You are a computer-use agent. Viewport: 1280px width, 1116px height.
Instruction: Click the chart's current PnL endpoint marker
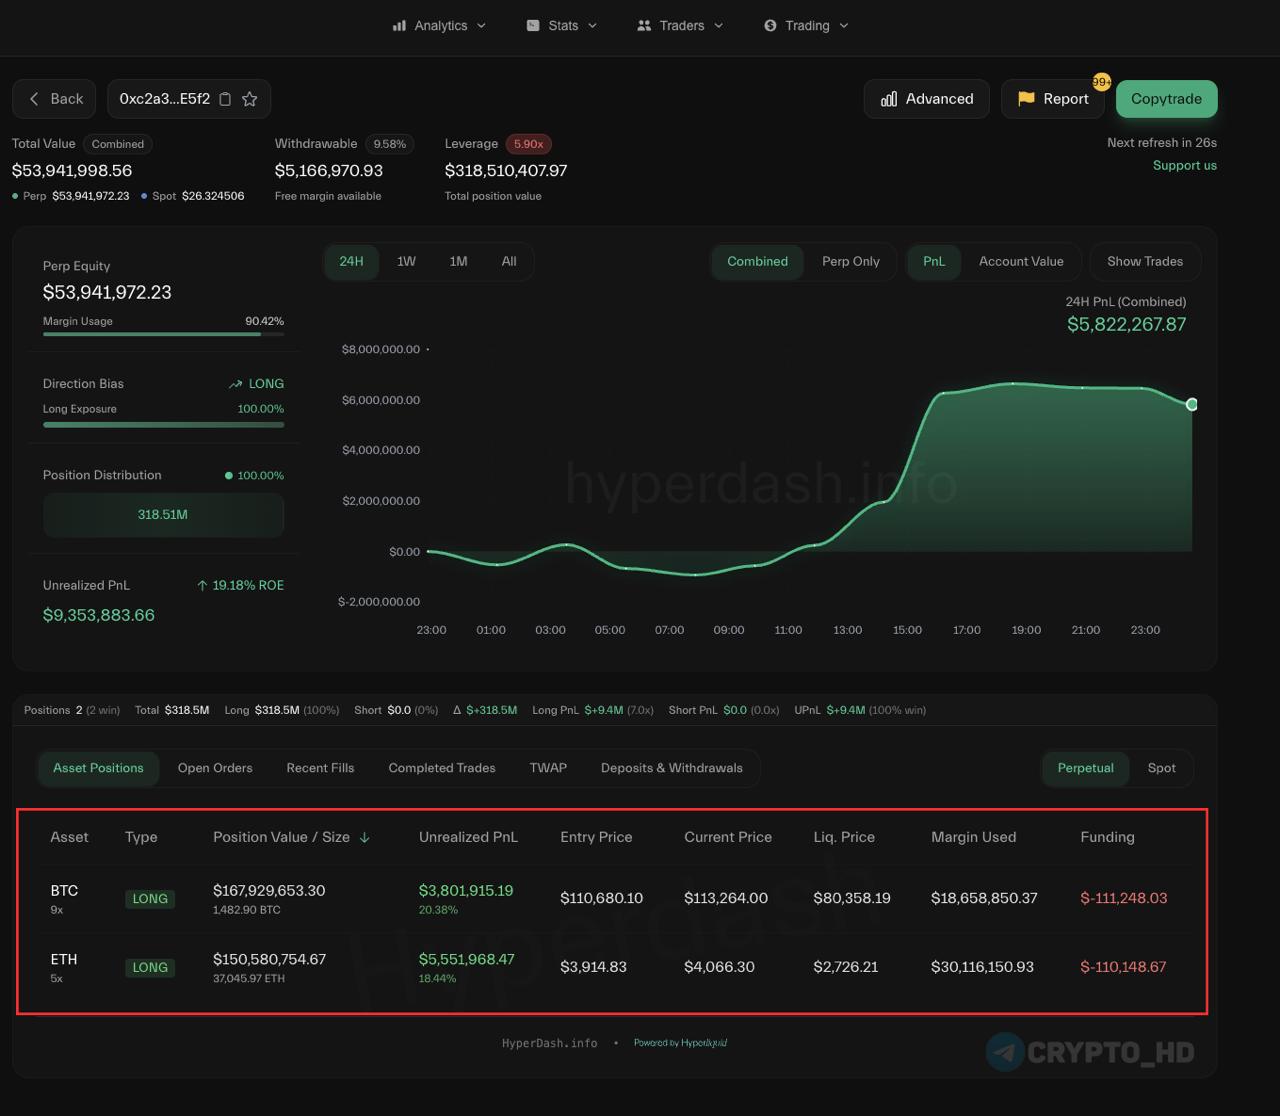click(1191, 404)
